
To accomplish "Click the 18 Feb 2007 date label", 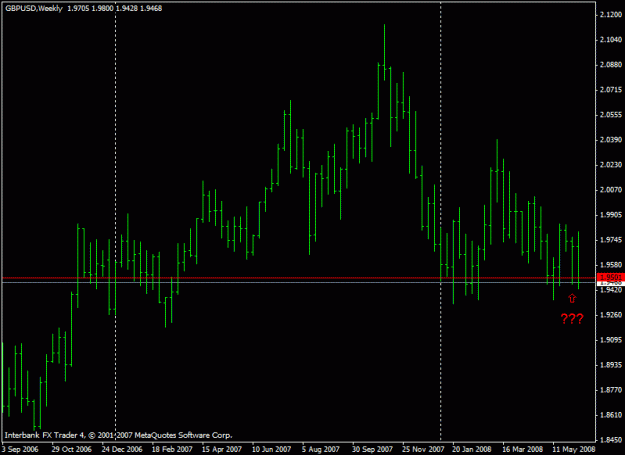I will click(172, 449).
